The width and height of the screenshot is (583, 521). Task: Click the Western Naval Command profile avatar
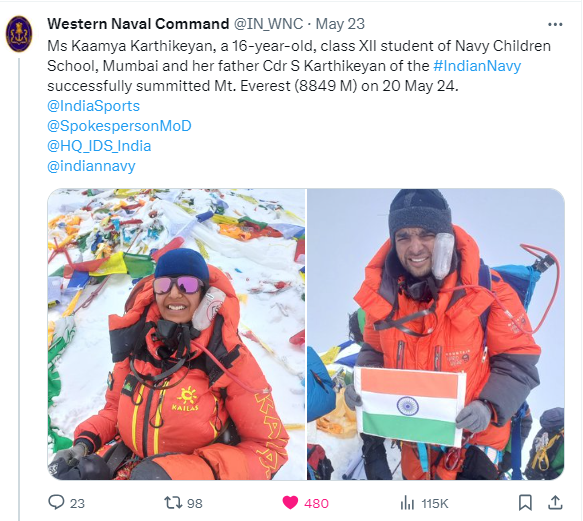[19, 34]
